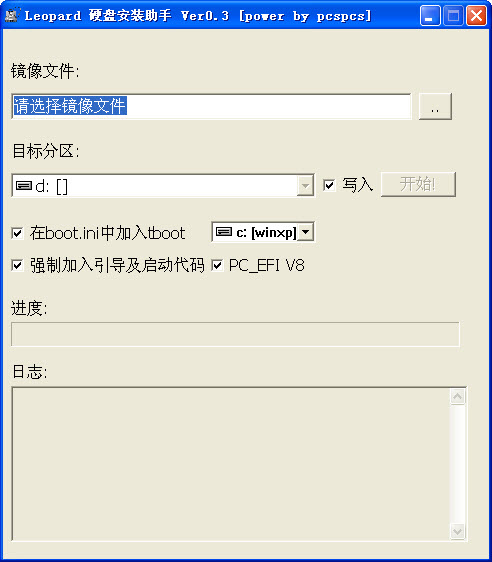This screenshot has height=562, width=492.
Task: Click the 进度 progress bar
Action: tap(235, 334)
